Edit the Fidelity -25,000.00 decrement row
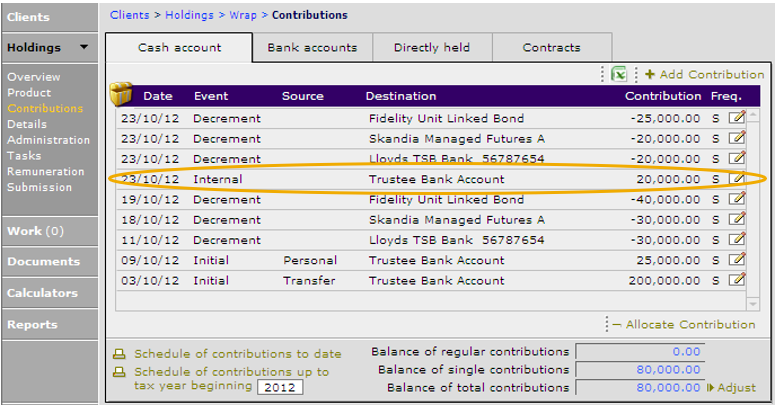Screen dimensions: 779x407 737,118
